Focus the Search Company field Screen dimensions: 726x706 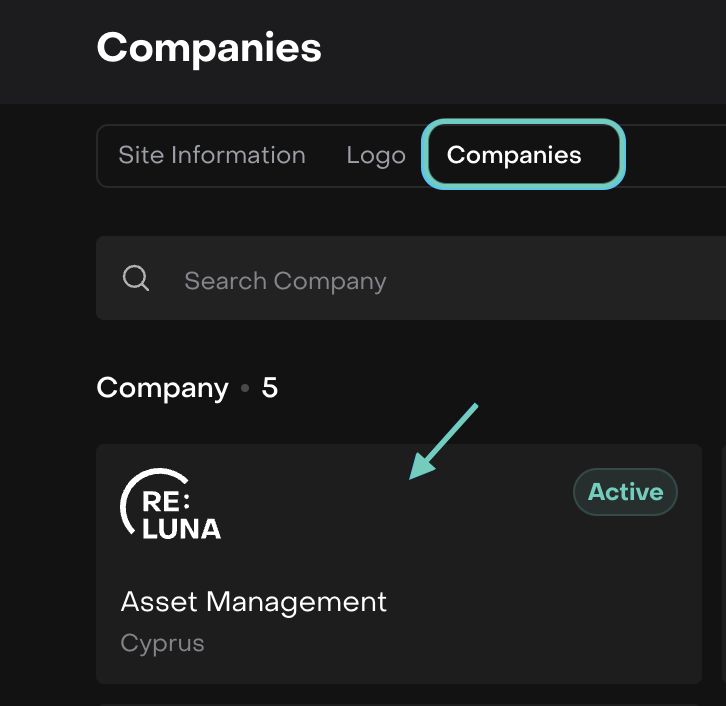400,280
